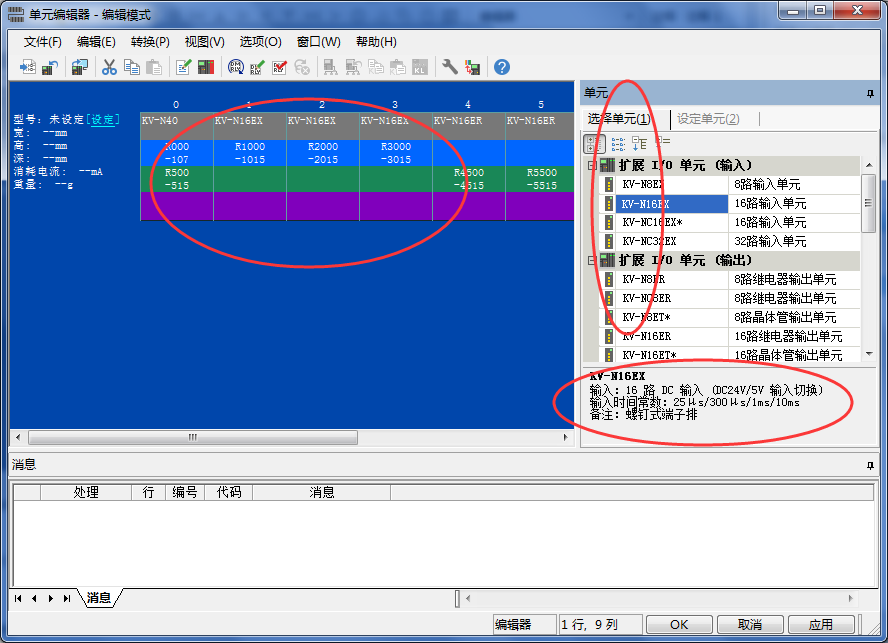Click the PLC-to-monitor transfer toolbar icon
888x643 pixels.
80,67
